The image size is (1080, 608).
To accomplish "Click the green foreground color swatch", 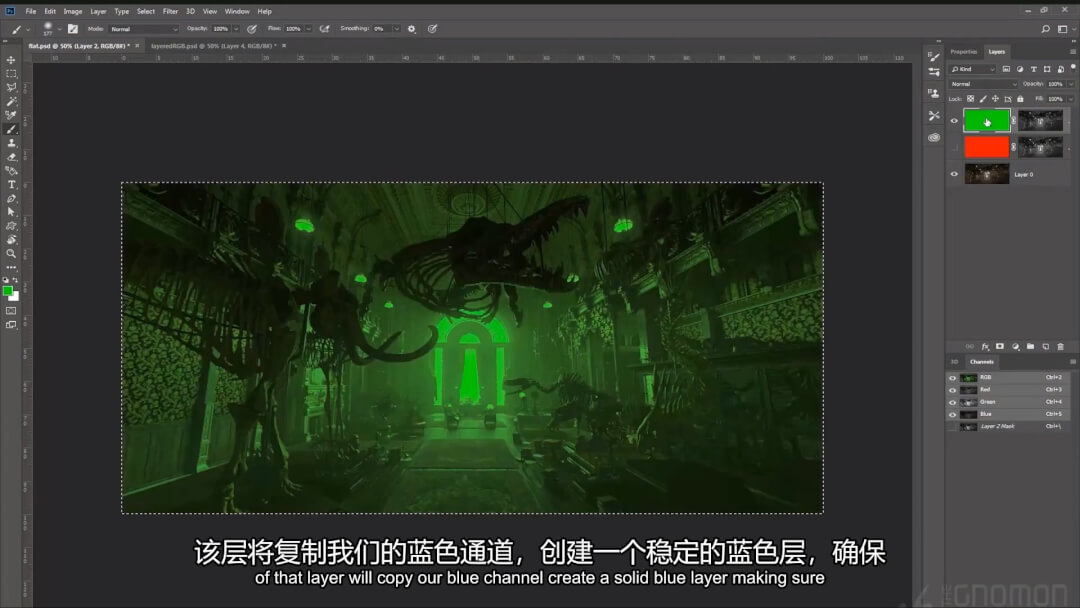I will coord(8,291).
